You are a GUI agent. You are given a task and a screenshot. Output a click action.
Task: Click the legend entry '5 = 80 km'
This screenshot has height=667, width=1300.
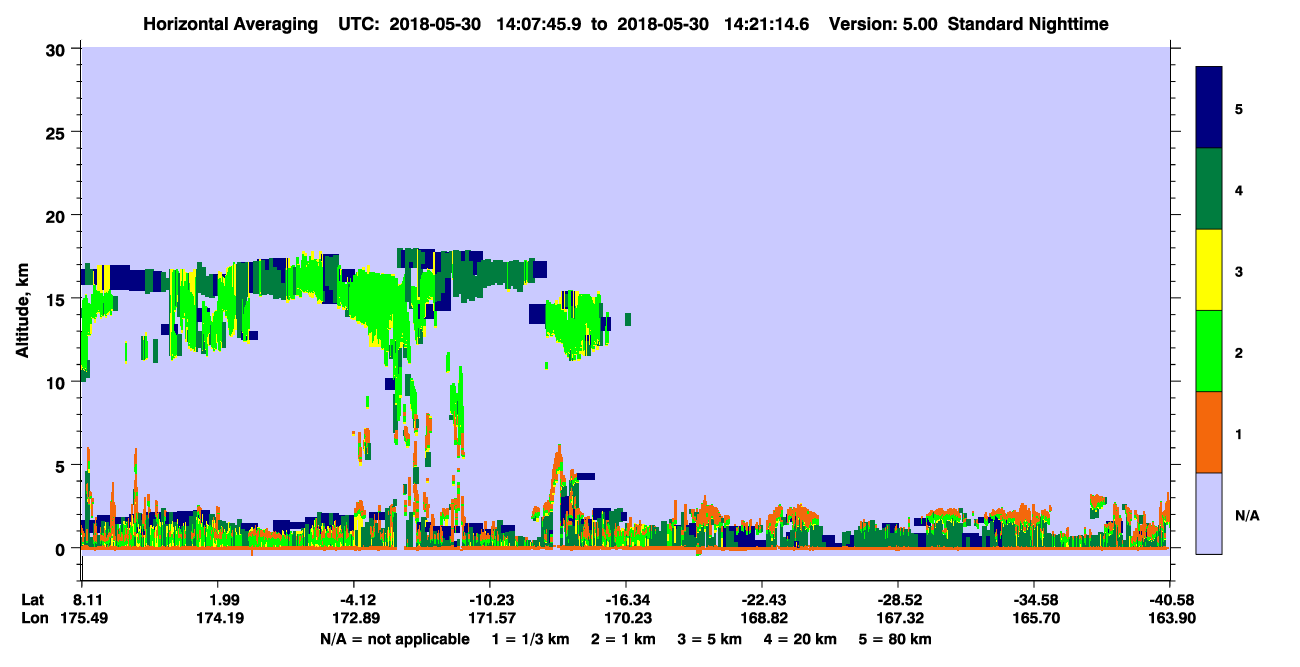(897, 639)
